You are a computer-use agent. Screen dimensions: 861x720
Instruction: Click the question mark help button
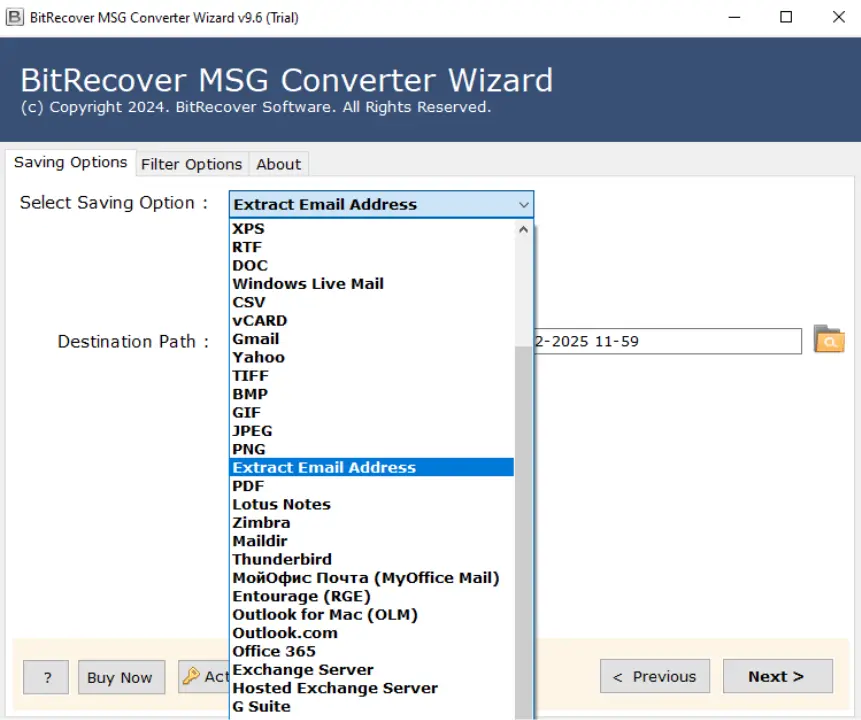click(46, 677)
